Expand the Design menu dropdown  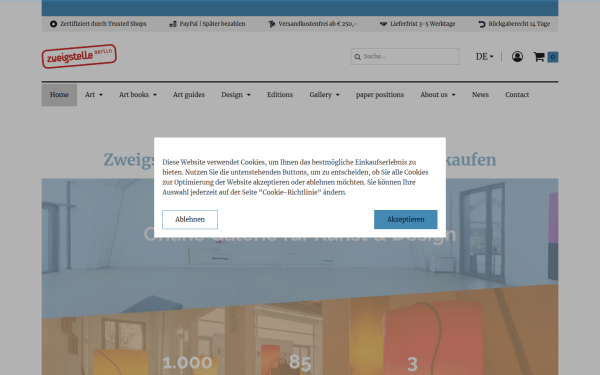click(x=236, y=95)
